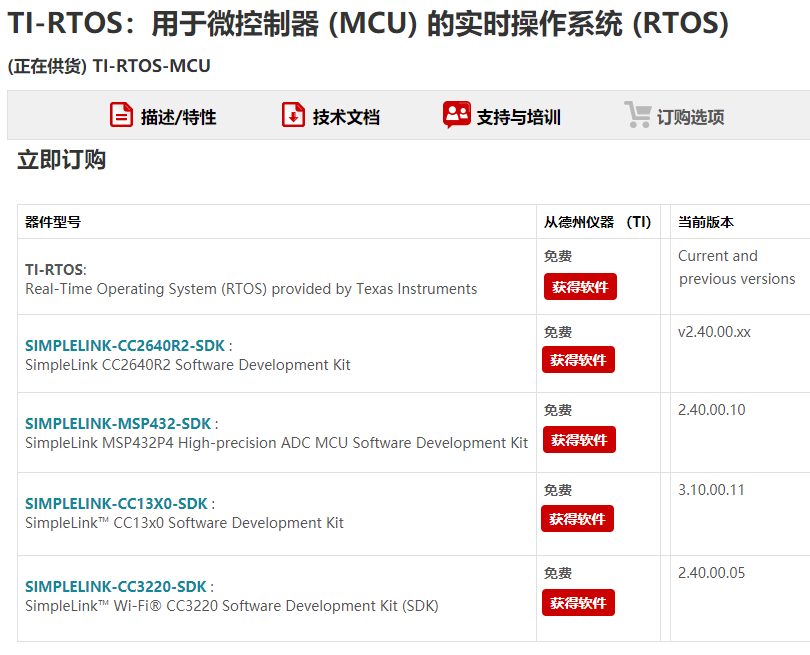Click the 器件型号 column header
Image resolution: width=810 pixels, height=655 pixels.
(53, 223)
